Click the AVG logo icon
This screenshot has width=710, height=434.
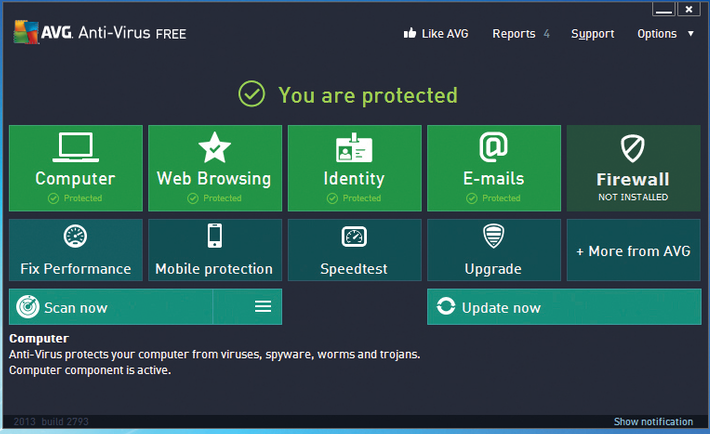pyautogui.click(x=26, y=32)
